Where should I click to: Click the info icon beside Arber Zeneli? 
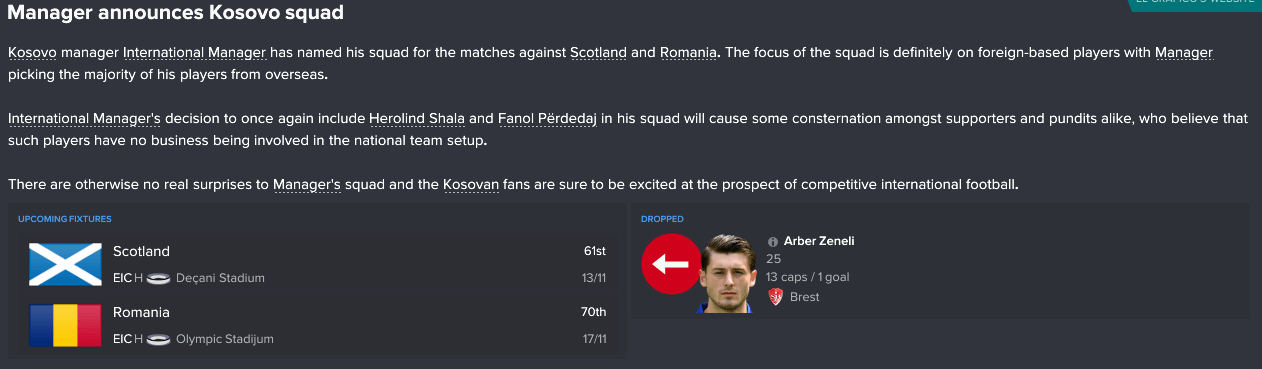click(772, 242)
